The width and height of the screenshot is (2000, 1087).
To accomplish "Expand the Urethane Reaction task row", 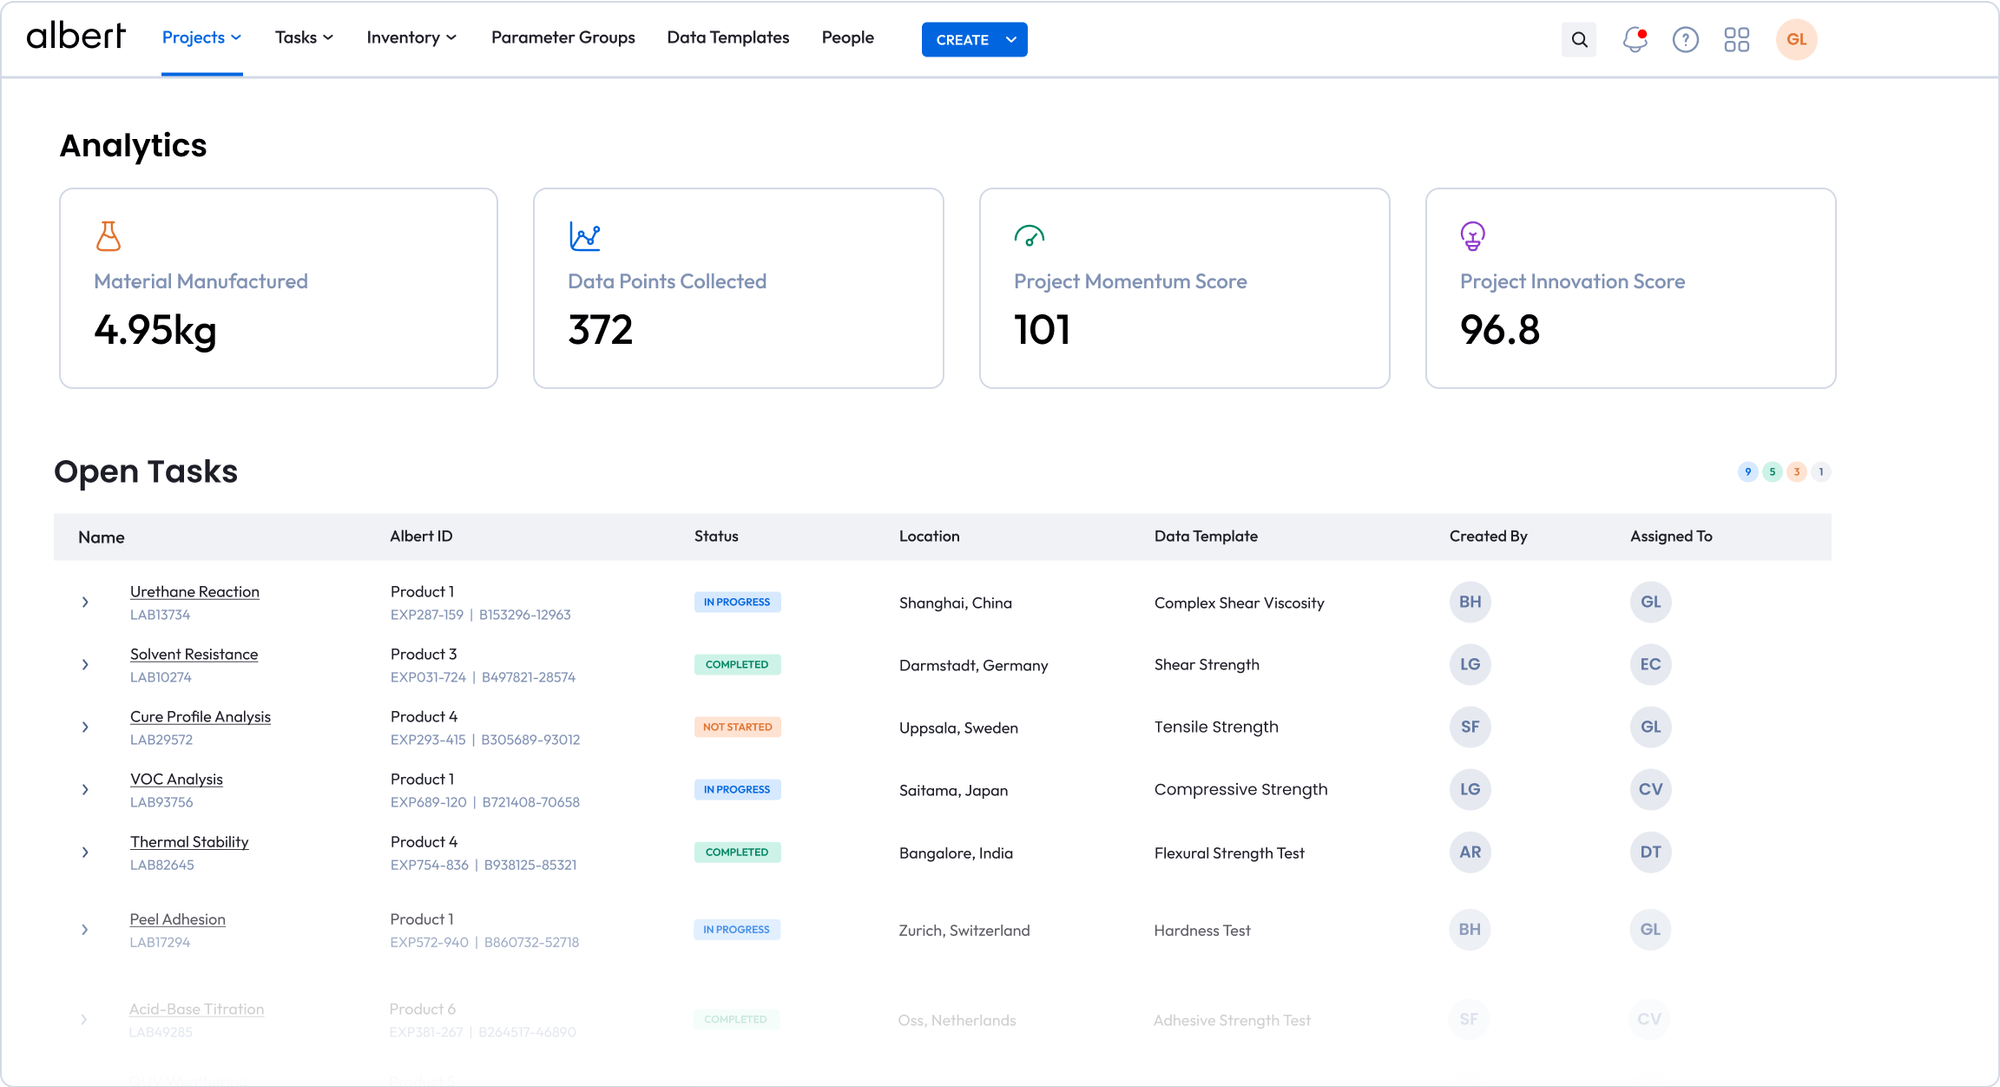I will click(85, 602).
